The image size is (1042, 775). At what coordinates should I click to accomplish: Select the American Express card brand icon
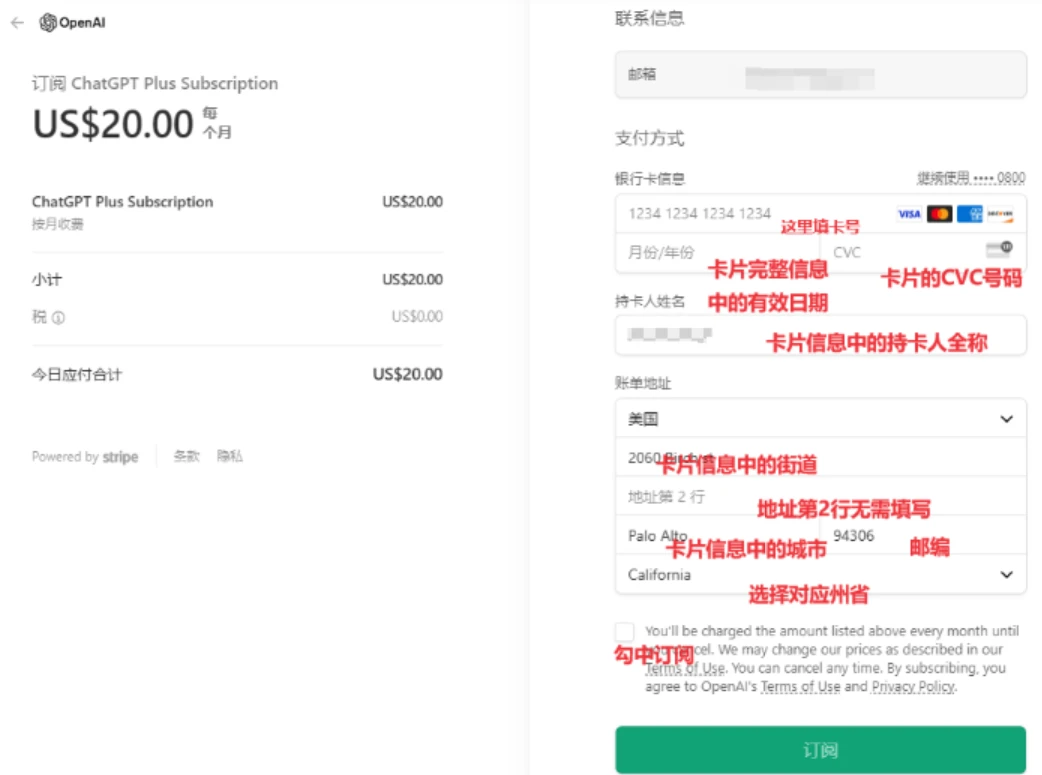pos(970,214)
